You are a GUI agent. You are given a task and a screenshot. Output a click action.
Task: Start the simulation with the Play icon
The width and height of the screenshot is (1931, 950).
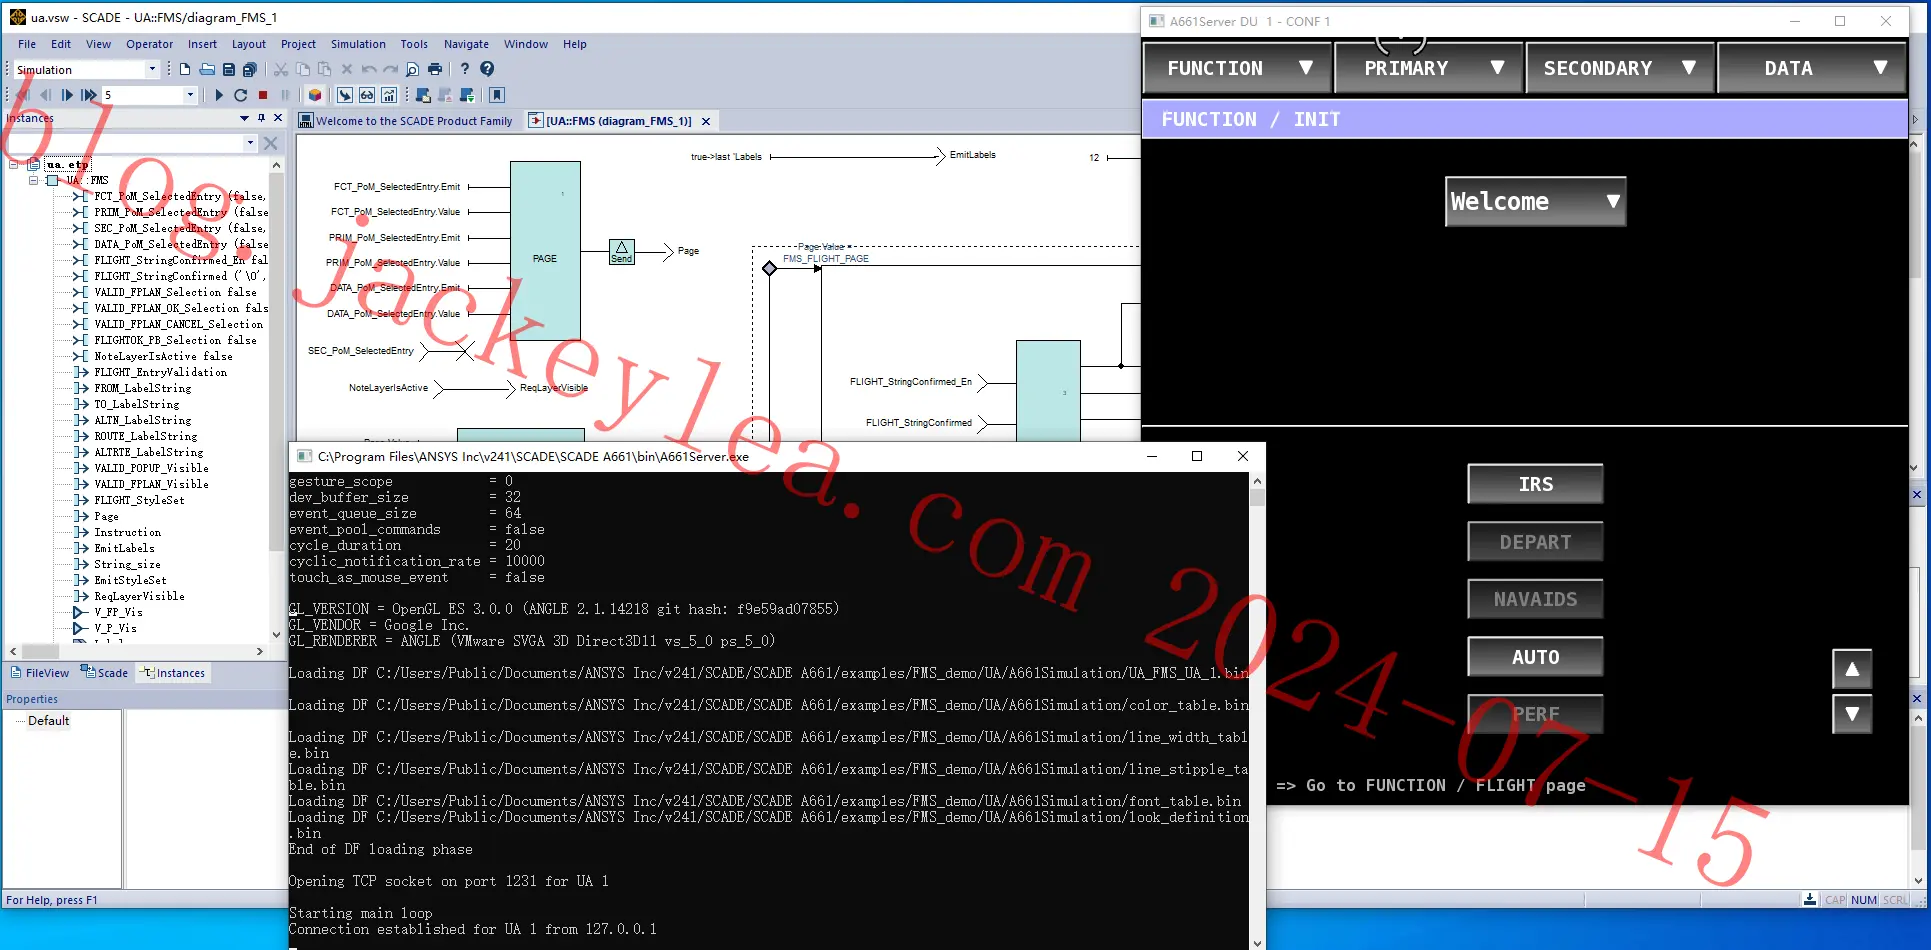219,95
